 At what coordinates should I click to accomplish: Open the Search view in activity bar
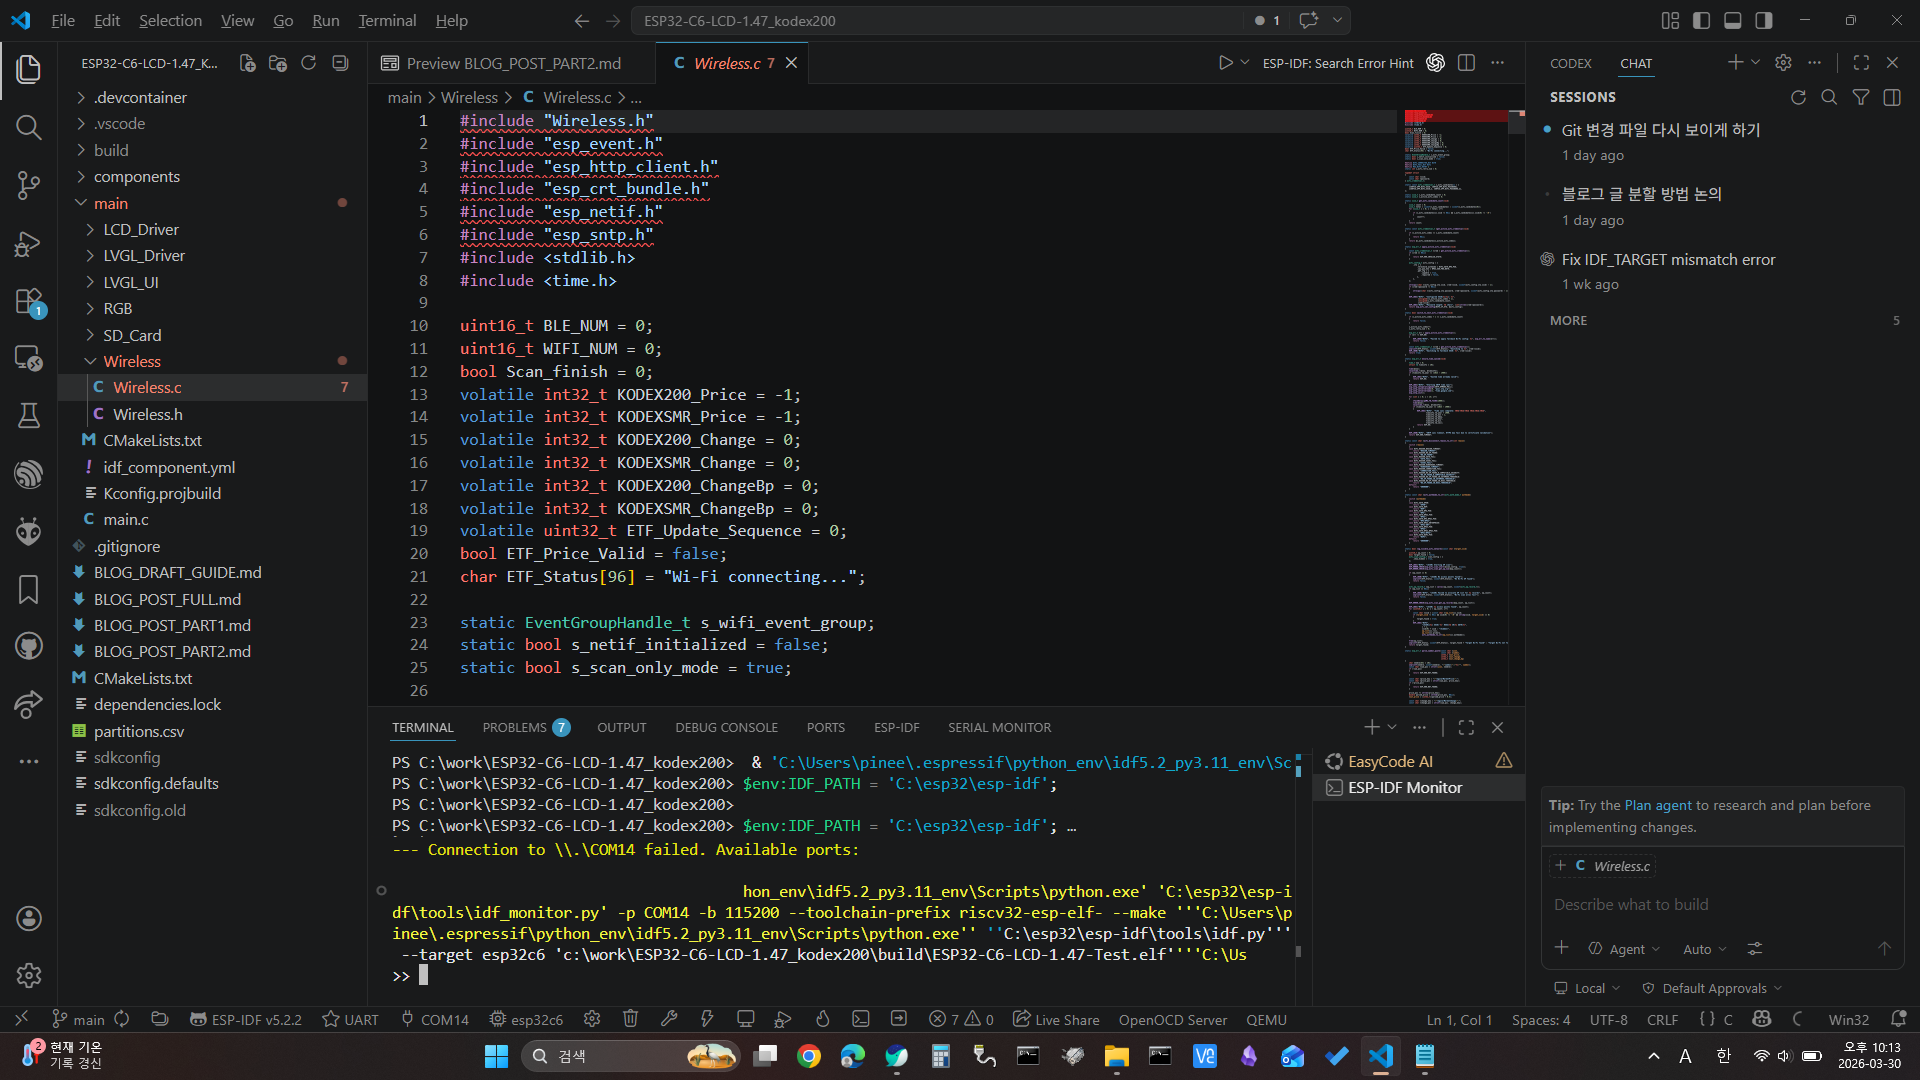click(28, 127)
